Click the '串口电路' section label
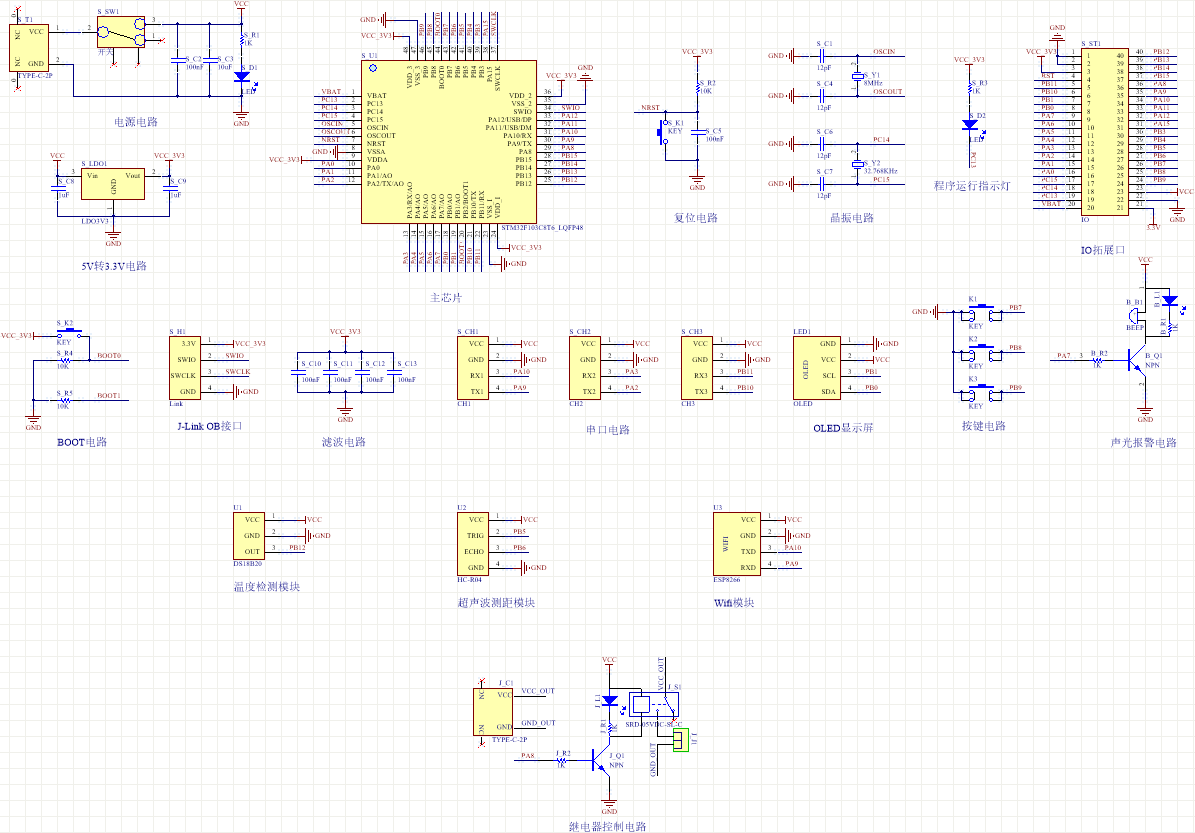The height and width of the screenshot is (833, 1195). tap(608, 430)
